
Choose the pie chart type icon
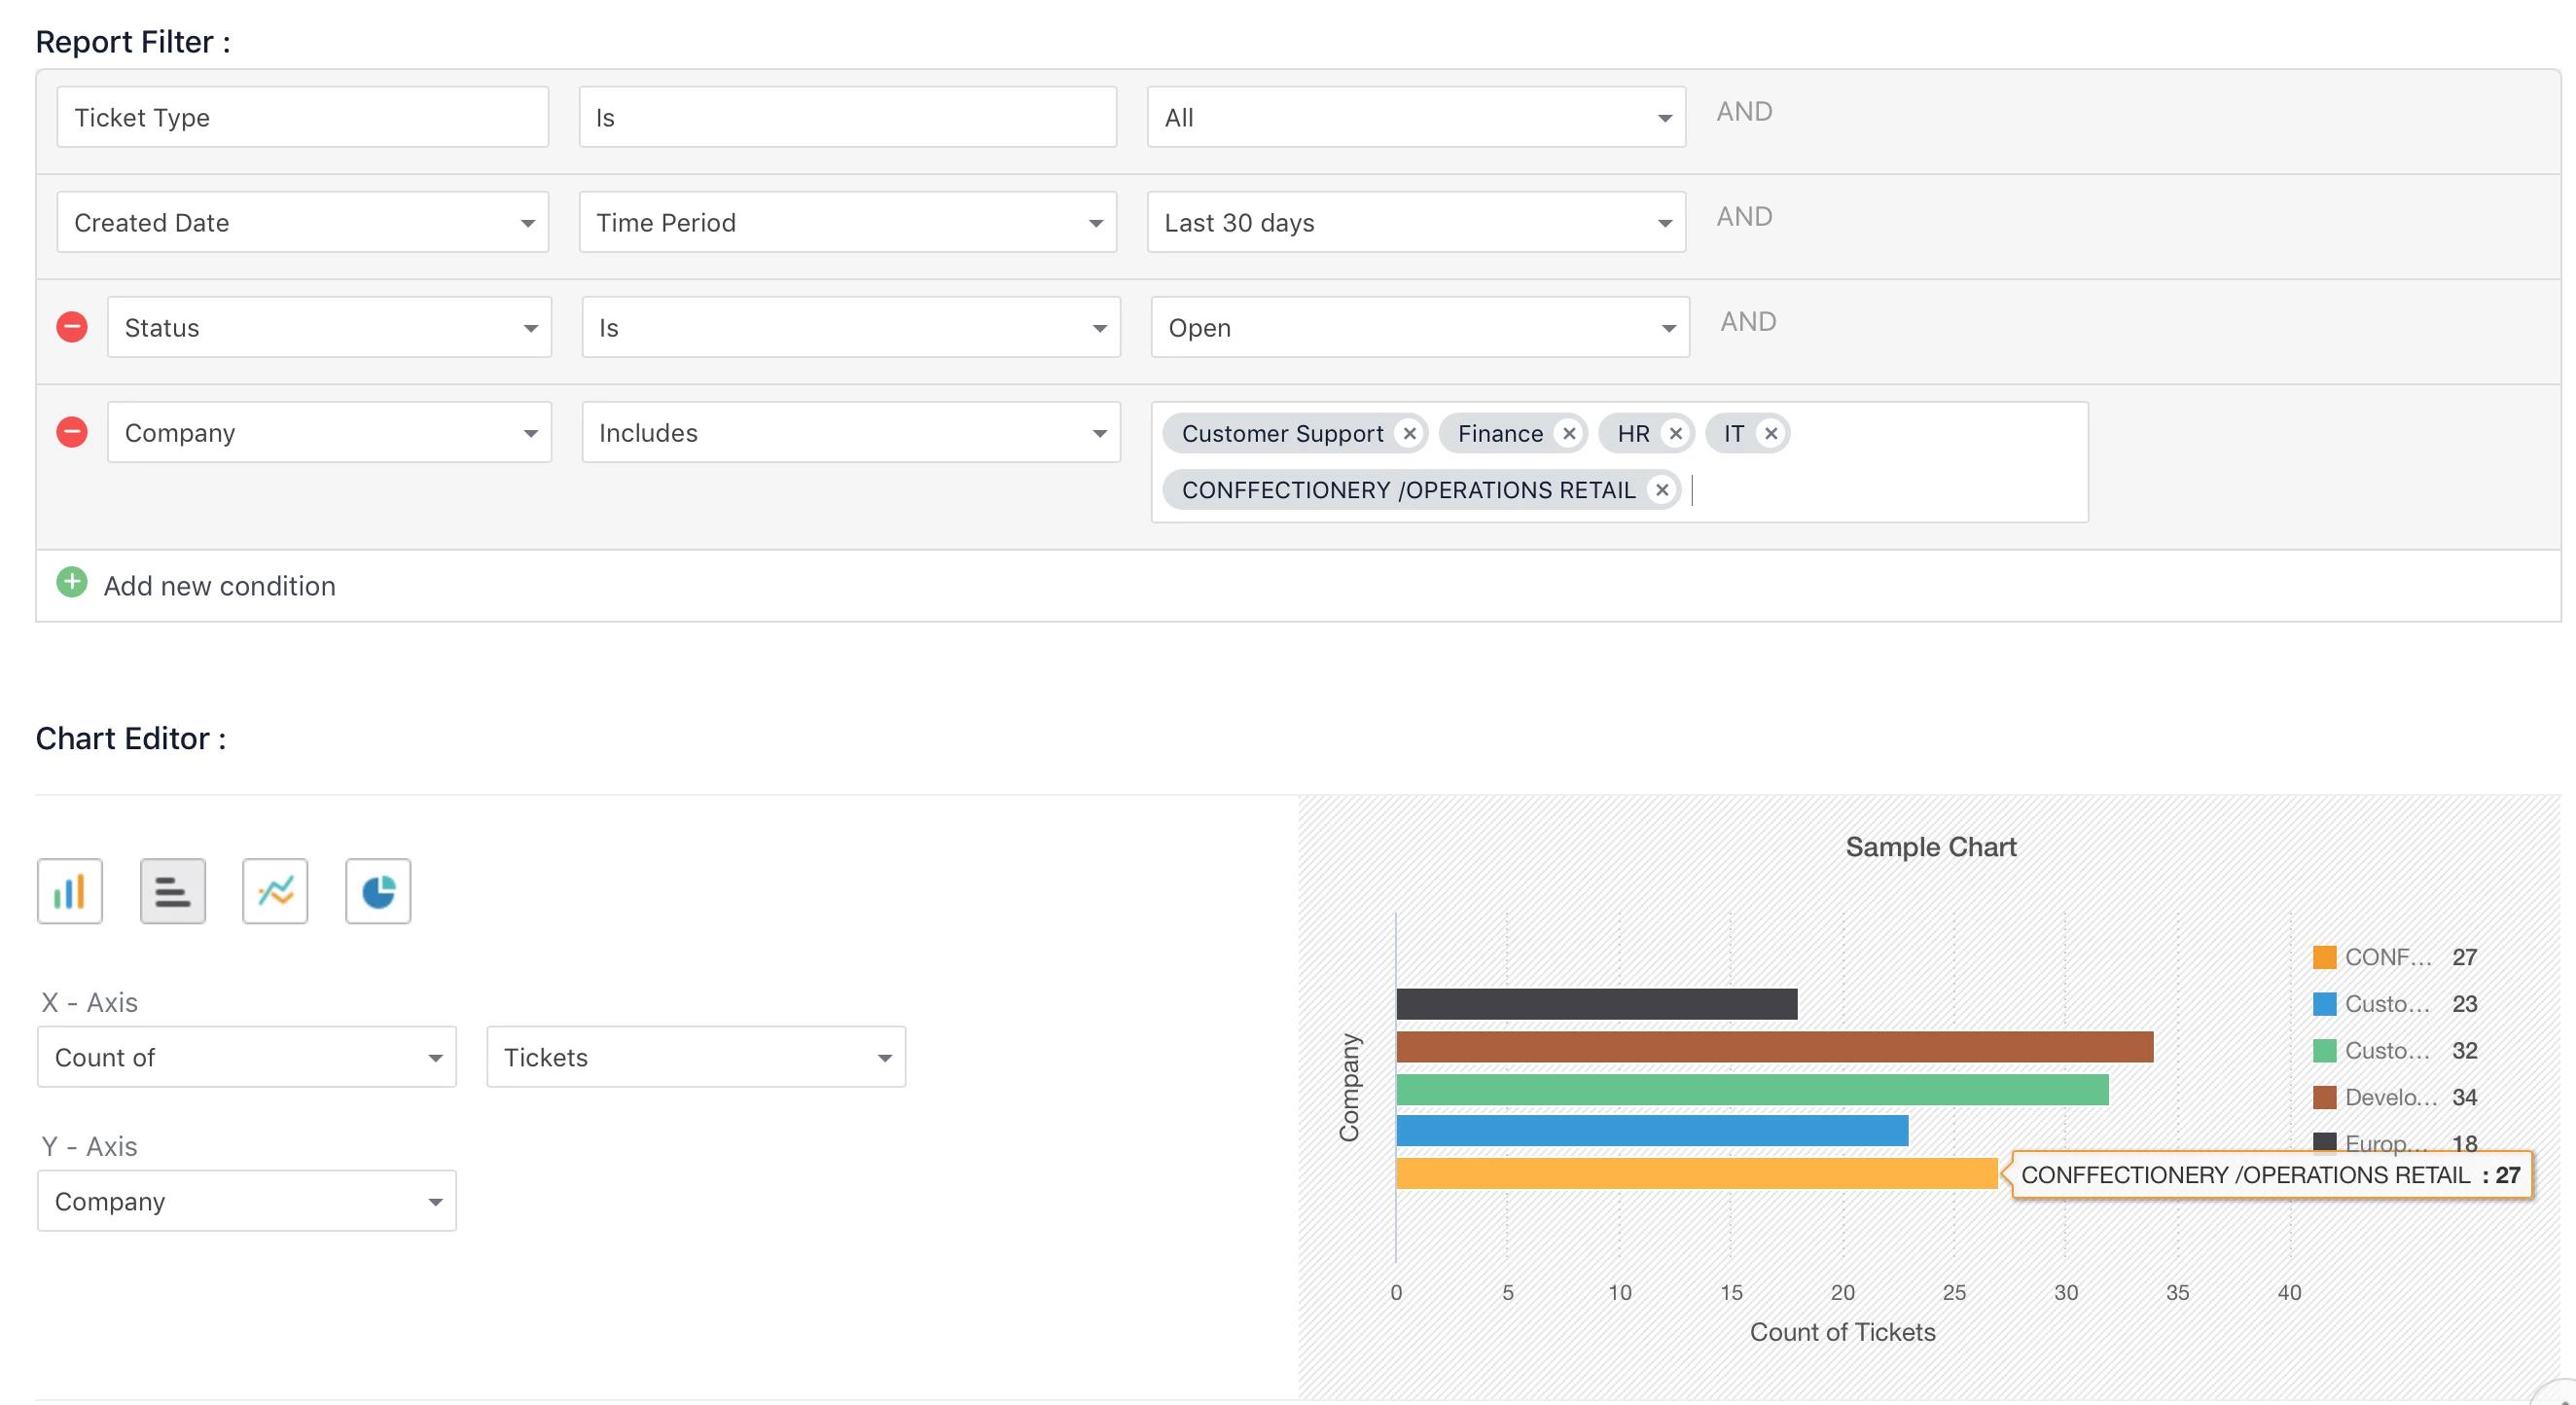coord(378,890)
